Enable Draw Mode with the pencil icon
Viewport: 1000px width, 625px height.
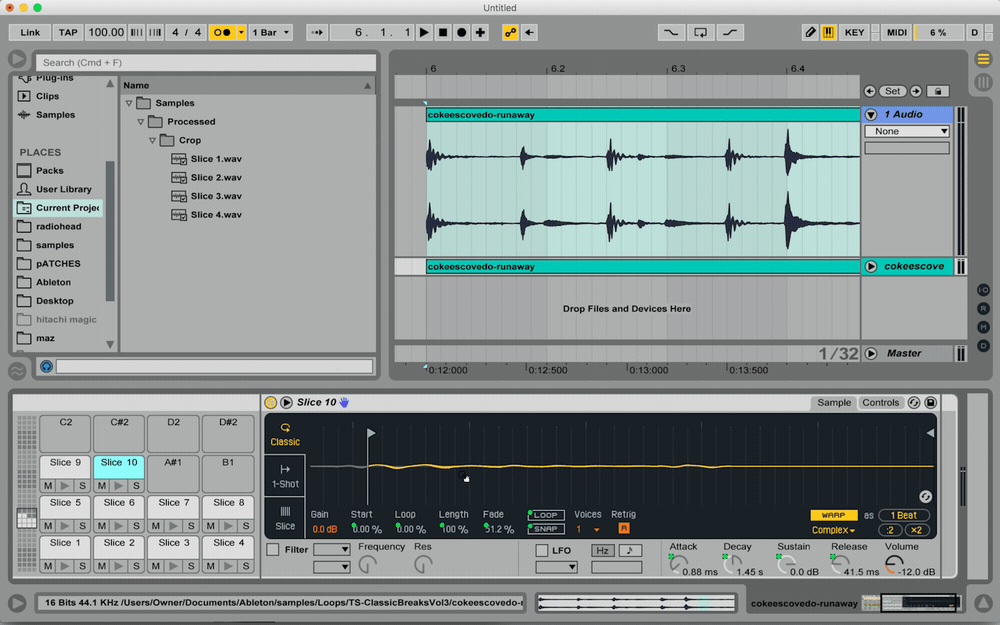[x=809, y=32]
